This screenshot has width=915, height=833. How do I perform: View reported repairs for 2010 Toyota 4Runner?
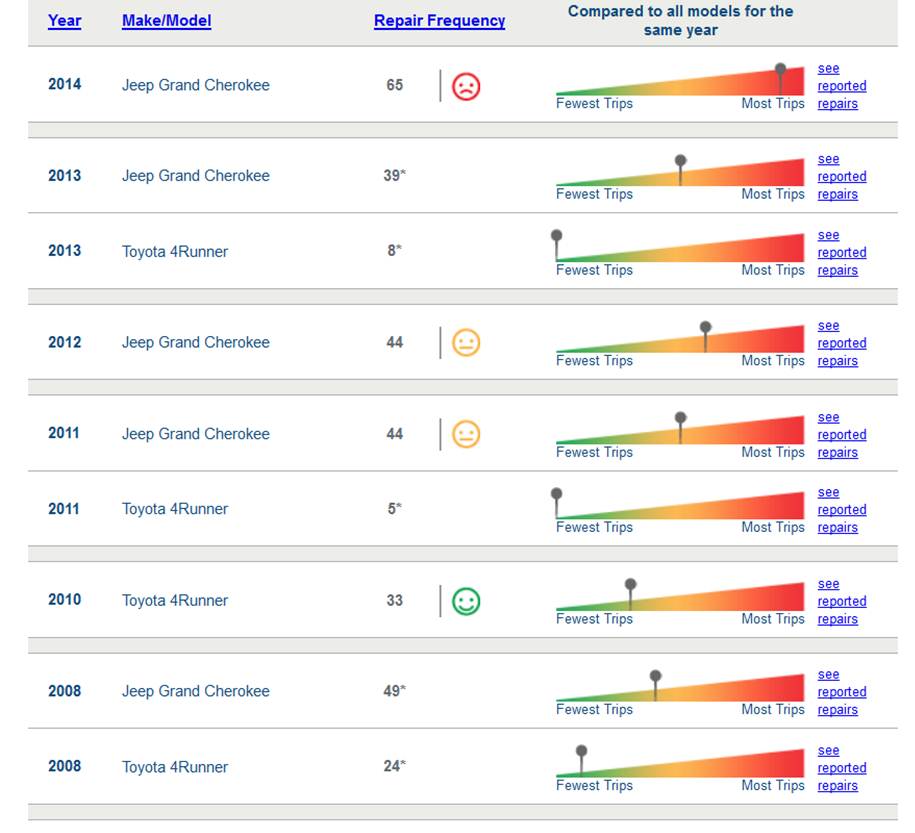point(841,601)
